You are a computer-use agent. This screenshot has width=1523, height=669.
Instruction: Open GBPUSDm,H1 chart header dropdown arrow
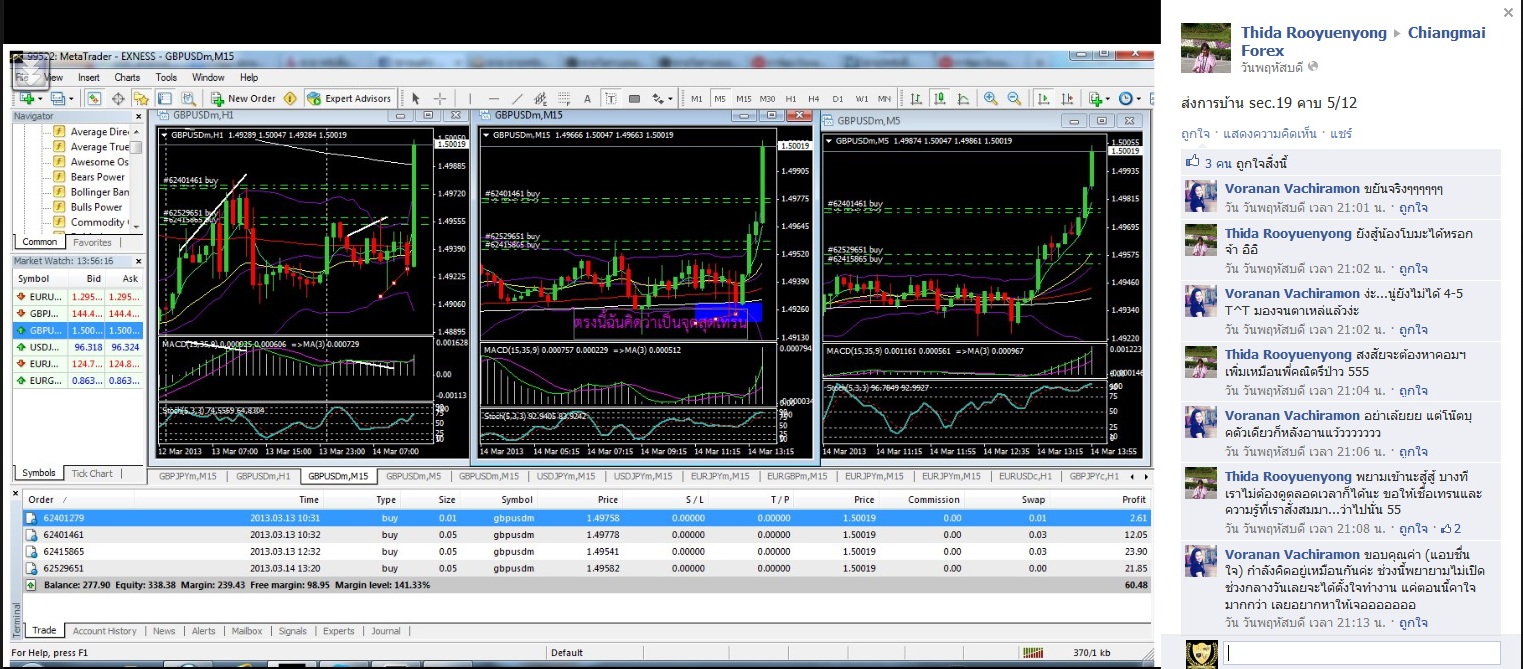click(x=165, y=135)
